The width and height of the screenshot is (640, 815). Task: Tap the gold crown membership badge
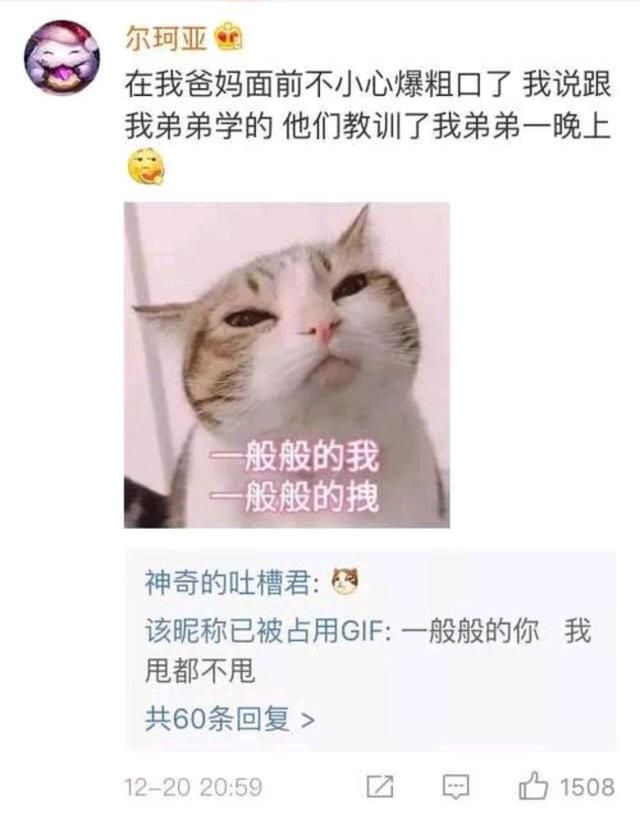pyautogui.click(x=229, y=36)
